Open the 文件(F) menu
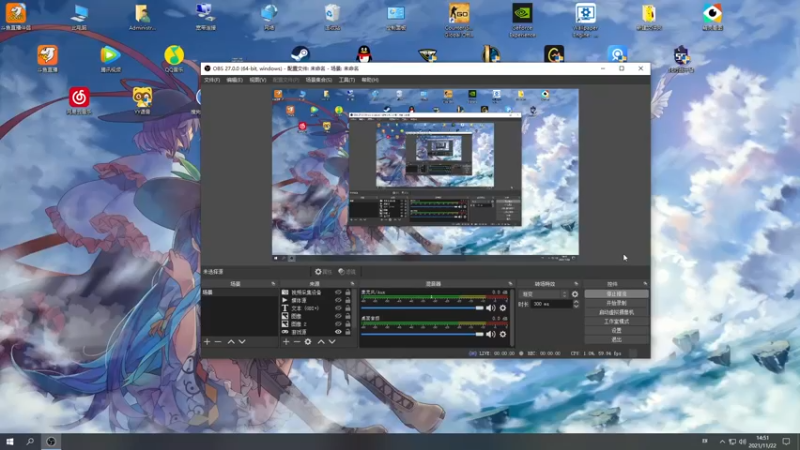 click(x=211, y=79)
